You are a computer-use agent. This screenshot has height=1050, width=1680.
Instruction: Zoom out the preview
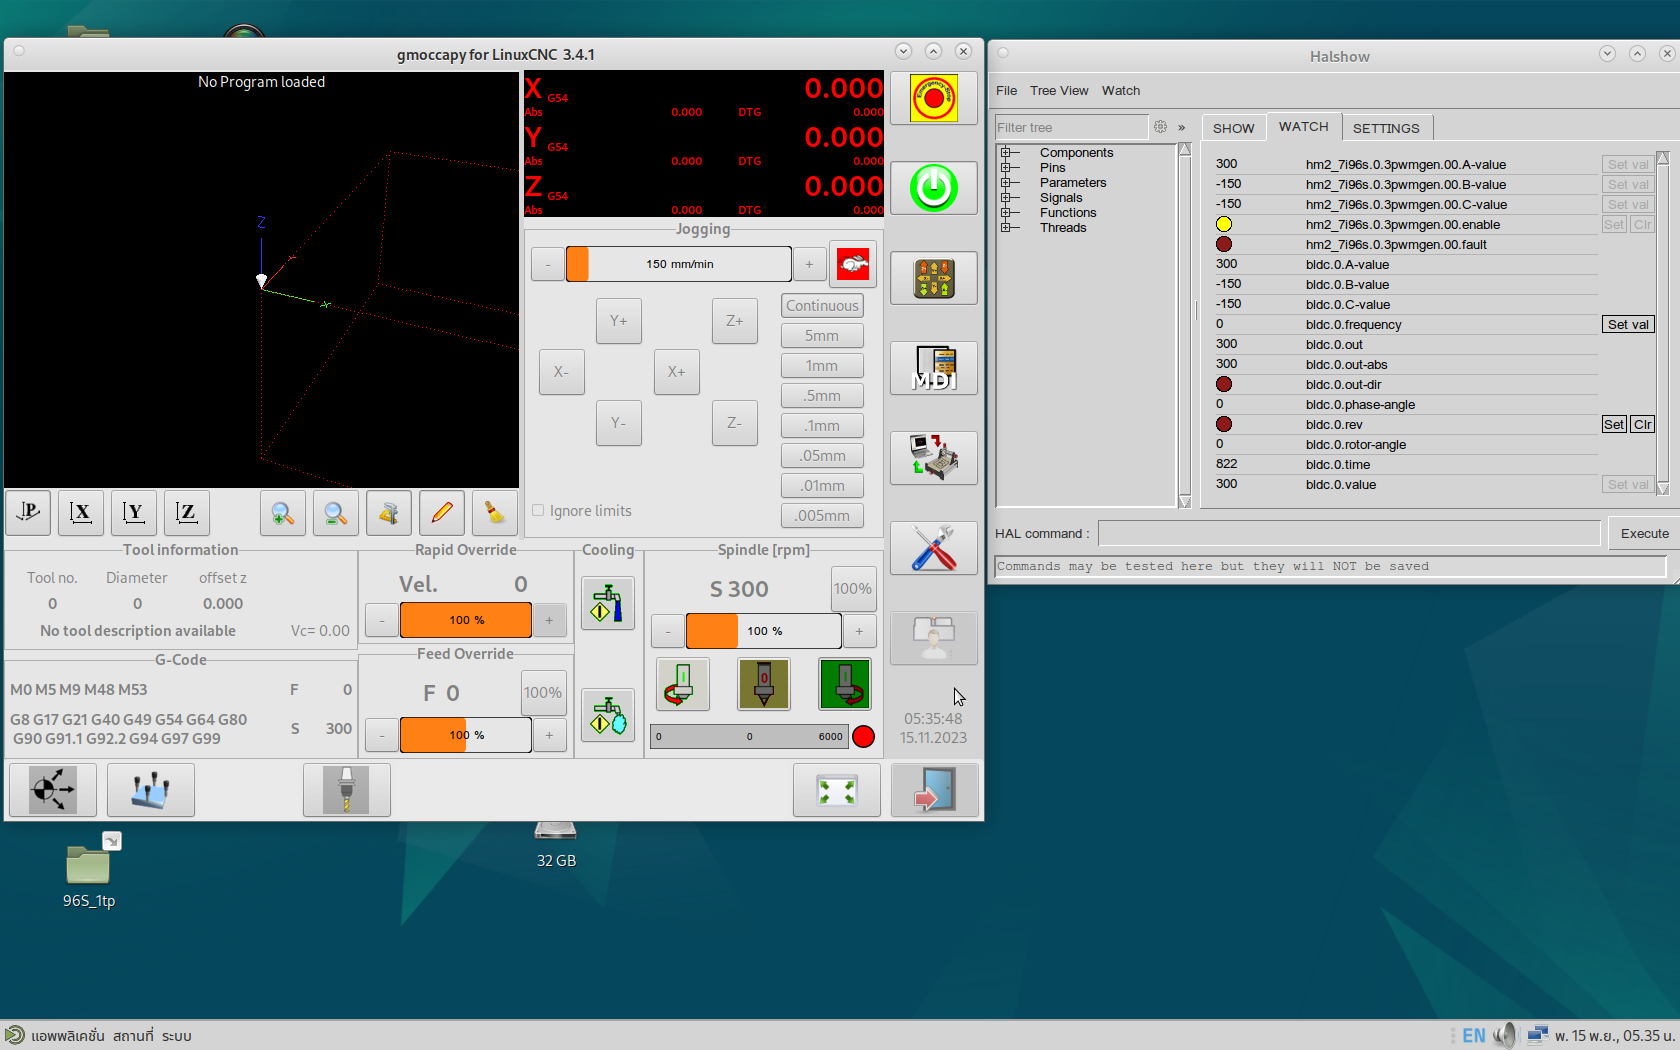(336, 513)
